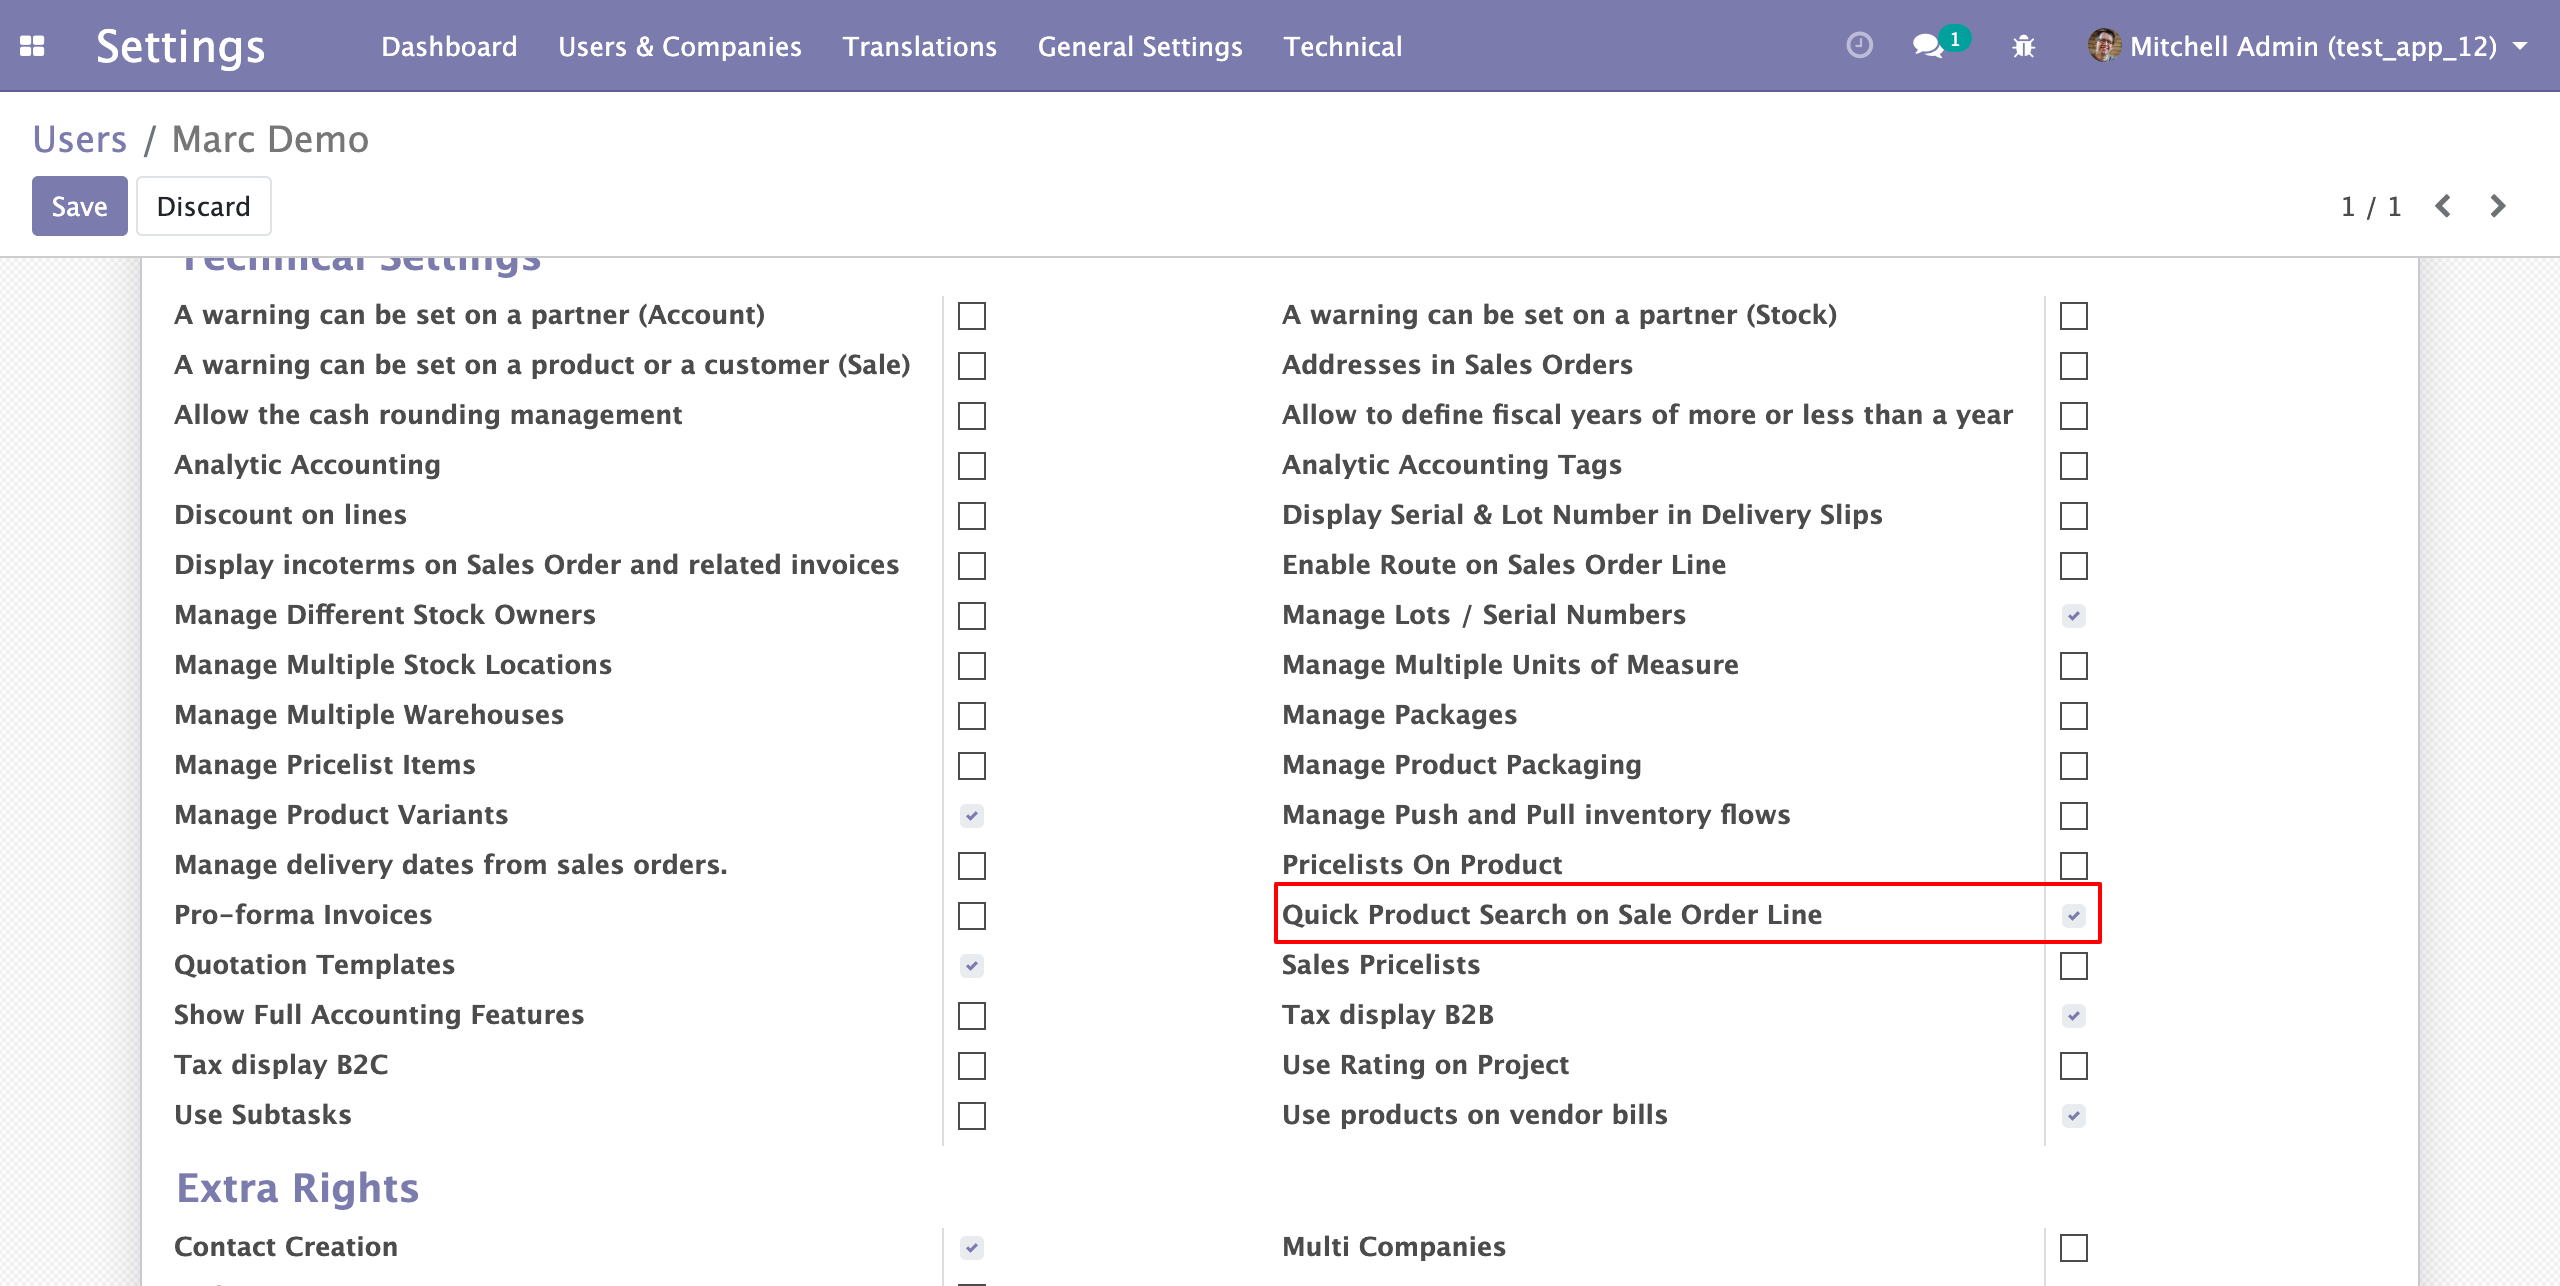The width and height of the screenshot is (2560, 1286).
Task: Open the General Settings menu
Action: click(1139, 47)
